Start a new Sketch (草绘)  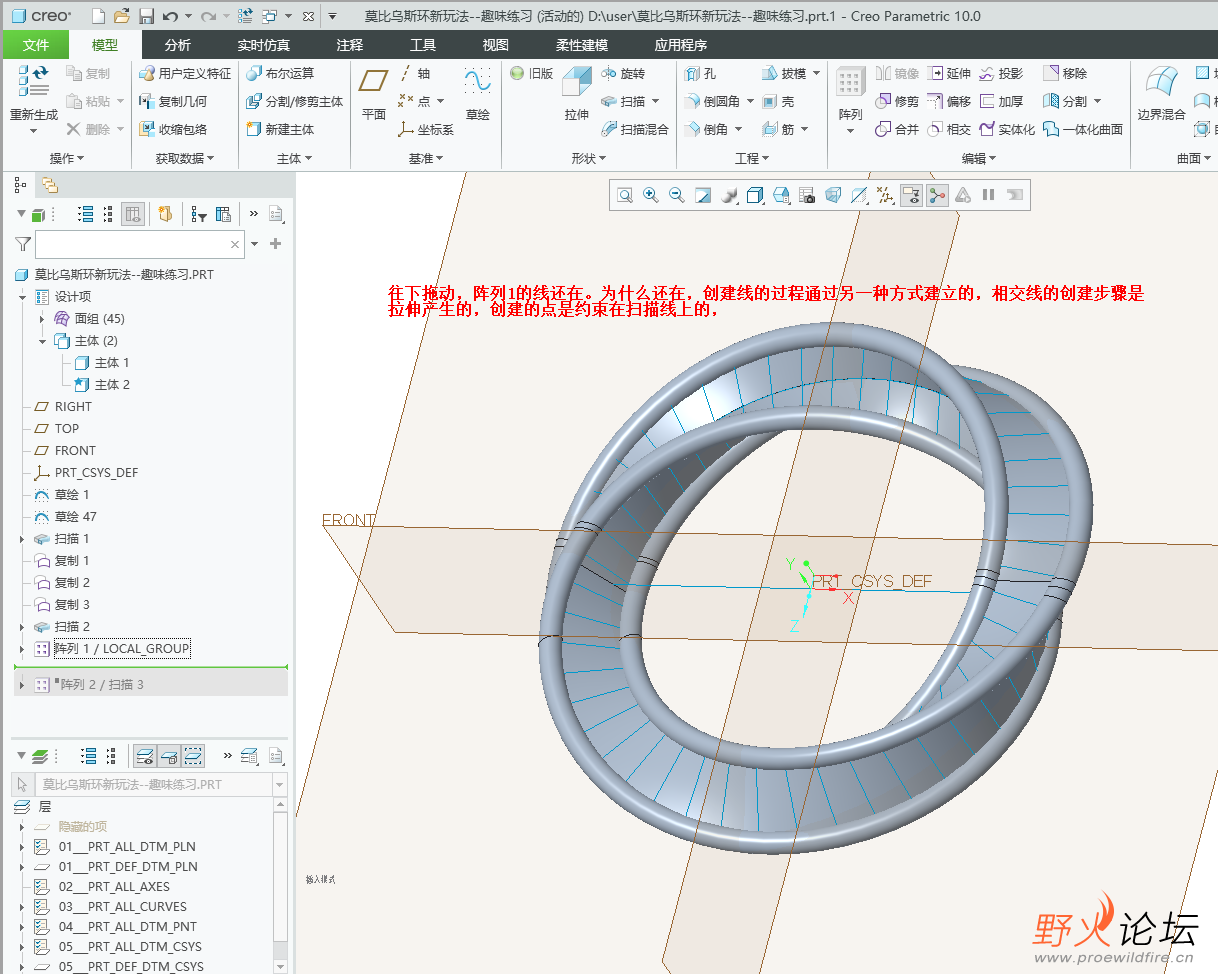[x=478, y=93]
